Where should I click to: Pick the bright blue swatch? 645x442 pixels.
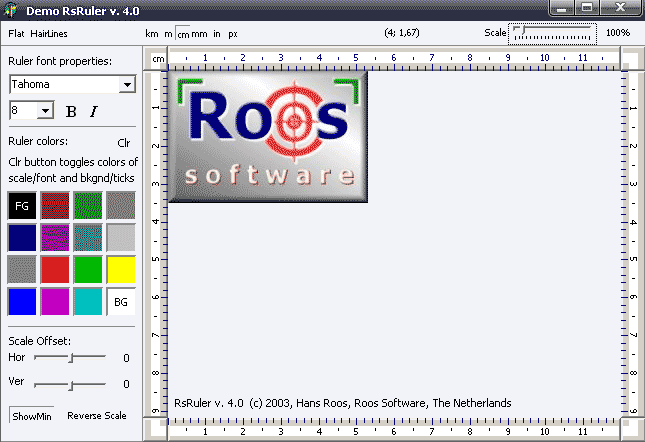tap(22, 302)
